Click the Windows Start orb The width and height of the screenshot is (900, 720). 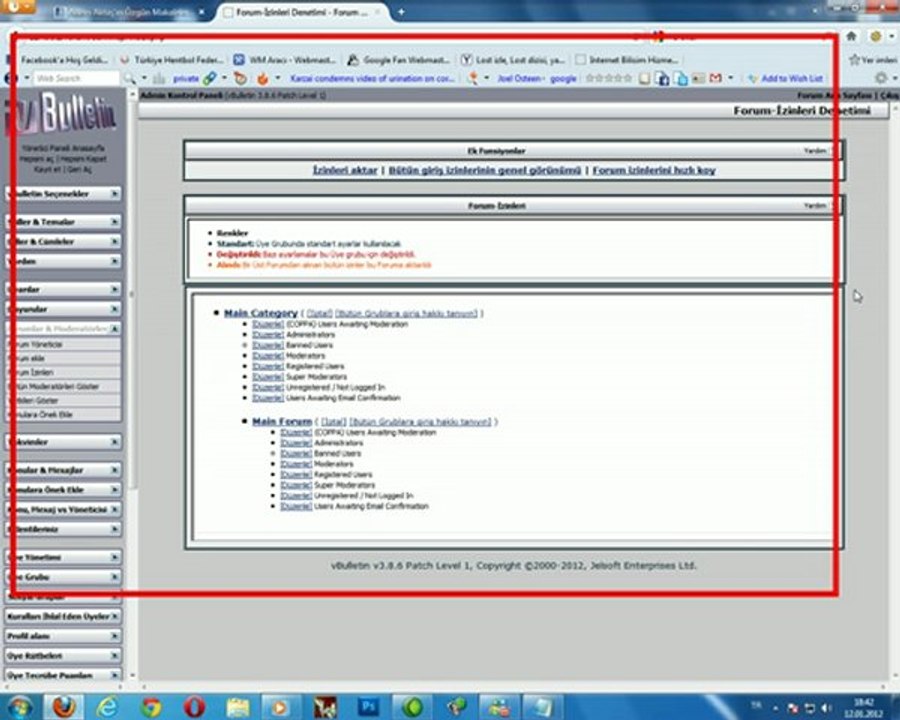[20, 707]
